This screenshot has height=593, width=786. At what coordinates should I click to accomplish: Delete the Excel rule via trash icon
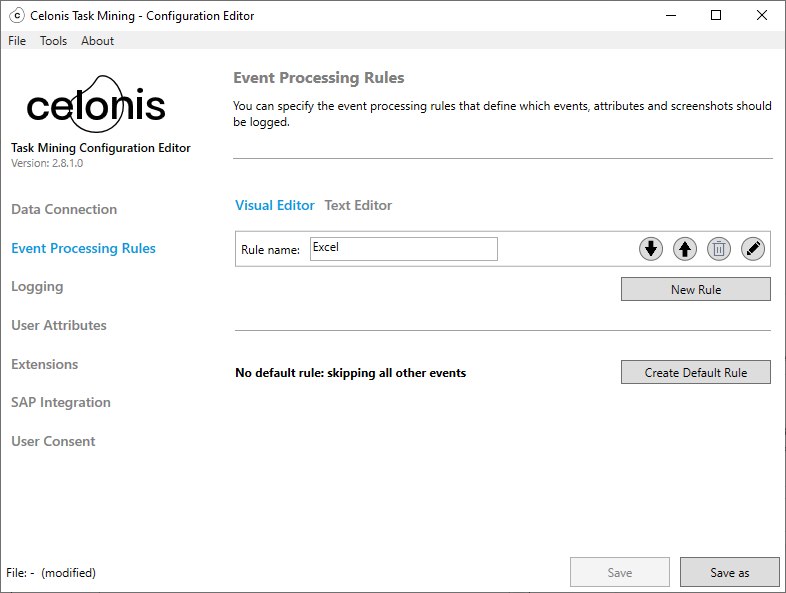pyautogui.click(x=719, y=249)
